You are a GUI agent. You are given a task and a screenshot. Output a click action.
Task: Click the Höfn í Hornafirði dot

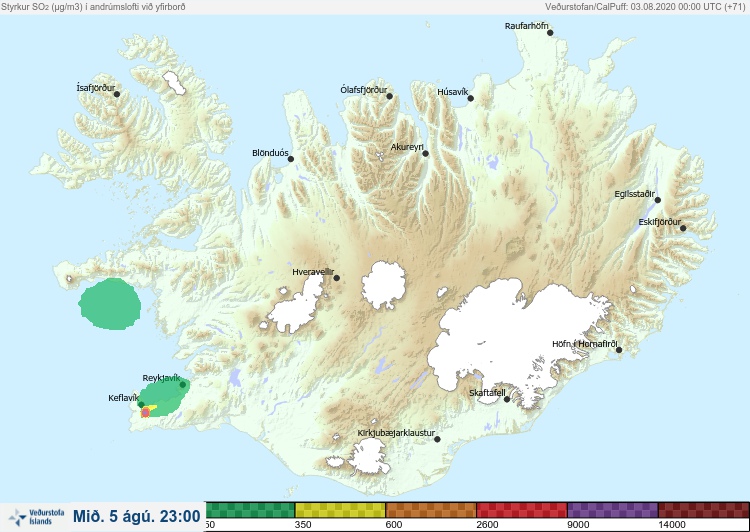coord(619,350)
